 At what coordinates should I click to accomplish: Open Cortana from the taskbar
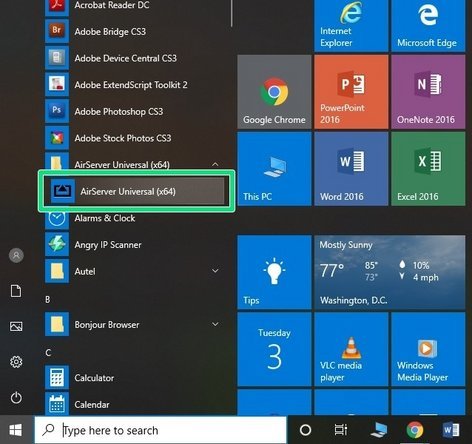pos(305,430)
